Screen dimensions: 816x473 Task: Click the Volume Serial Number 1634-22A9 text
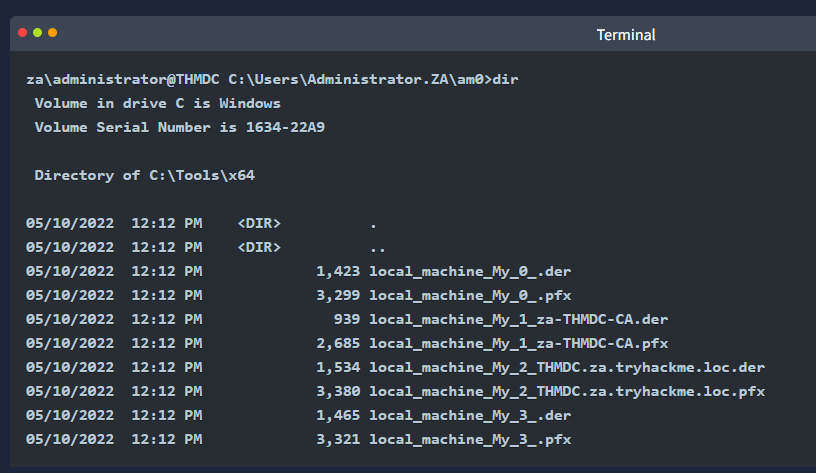(x=180, y=127)
